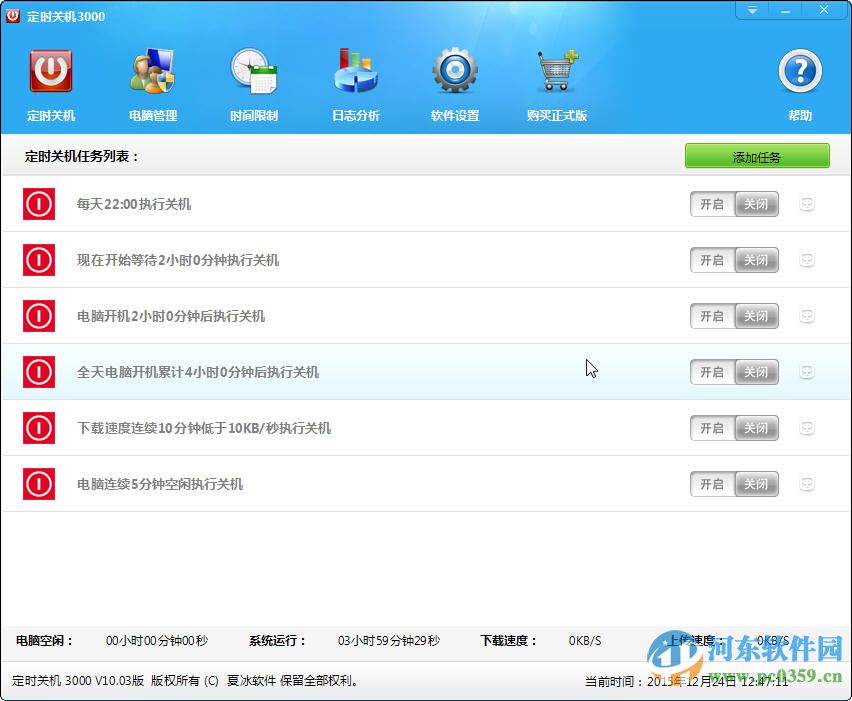Click the 定时关机任务列表 heading
The width and height of the screenshot is (852, 701).
pyautogui.click(x=82, y=157)
